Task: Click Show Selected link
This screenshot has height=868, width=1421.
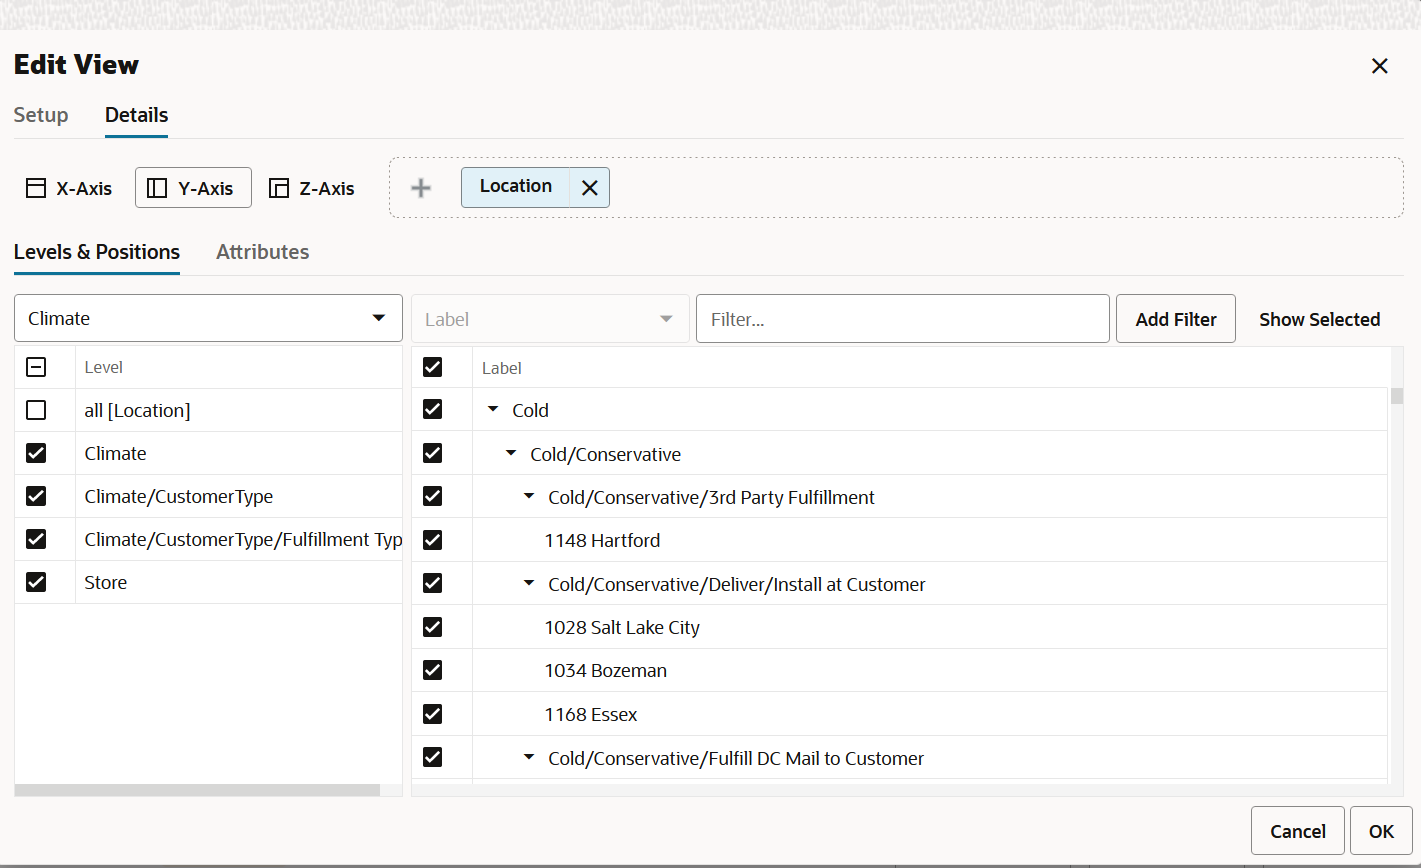Action: pyautogui.click(x=1319, y=320)
